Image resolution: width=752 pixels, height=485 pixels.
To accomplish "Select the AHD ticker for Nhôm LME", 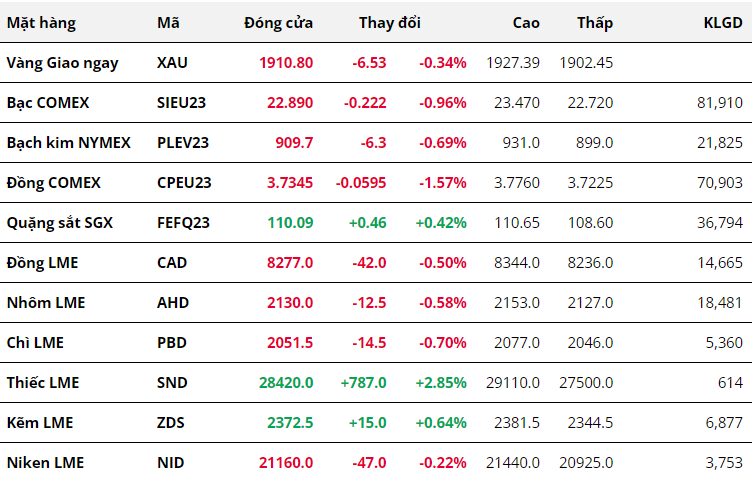I will [173, 303].
